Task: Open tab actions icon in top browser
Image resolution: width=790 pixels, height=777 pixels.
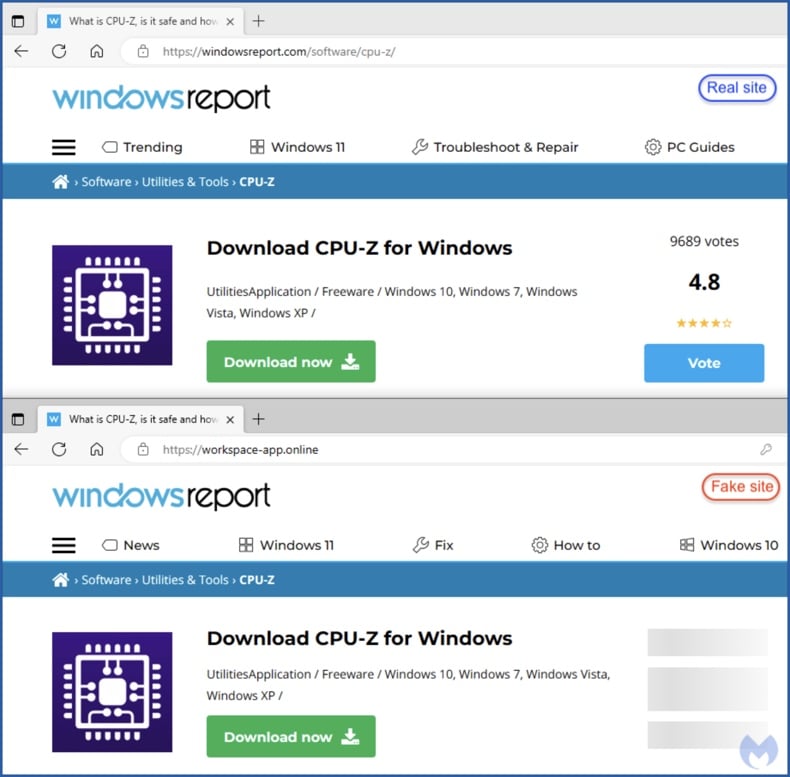Action: tap(18, 21)
